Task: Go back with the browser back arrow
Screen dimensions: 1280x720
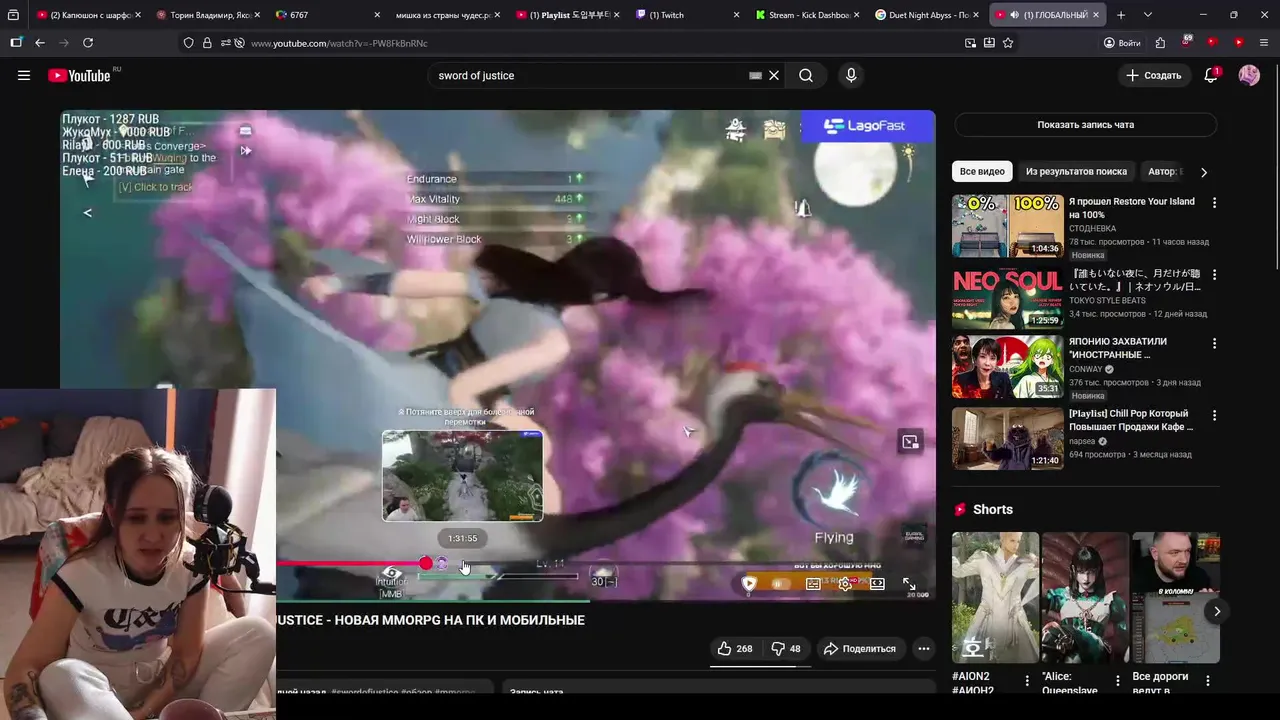Action: pyautogui.click(x=40, y=43)
